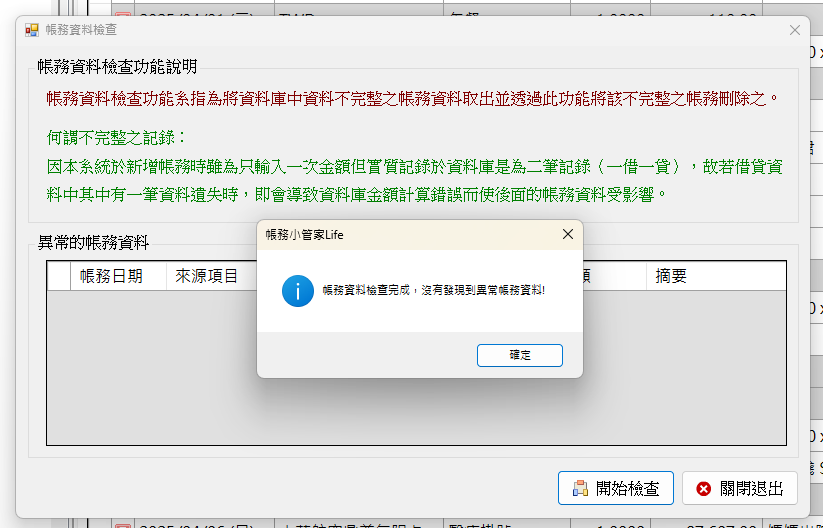Click the row selector header cell in the grid

point(59,276)
